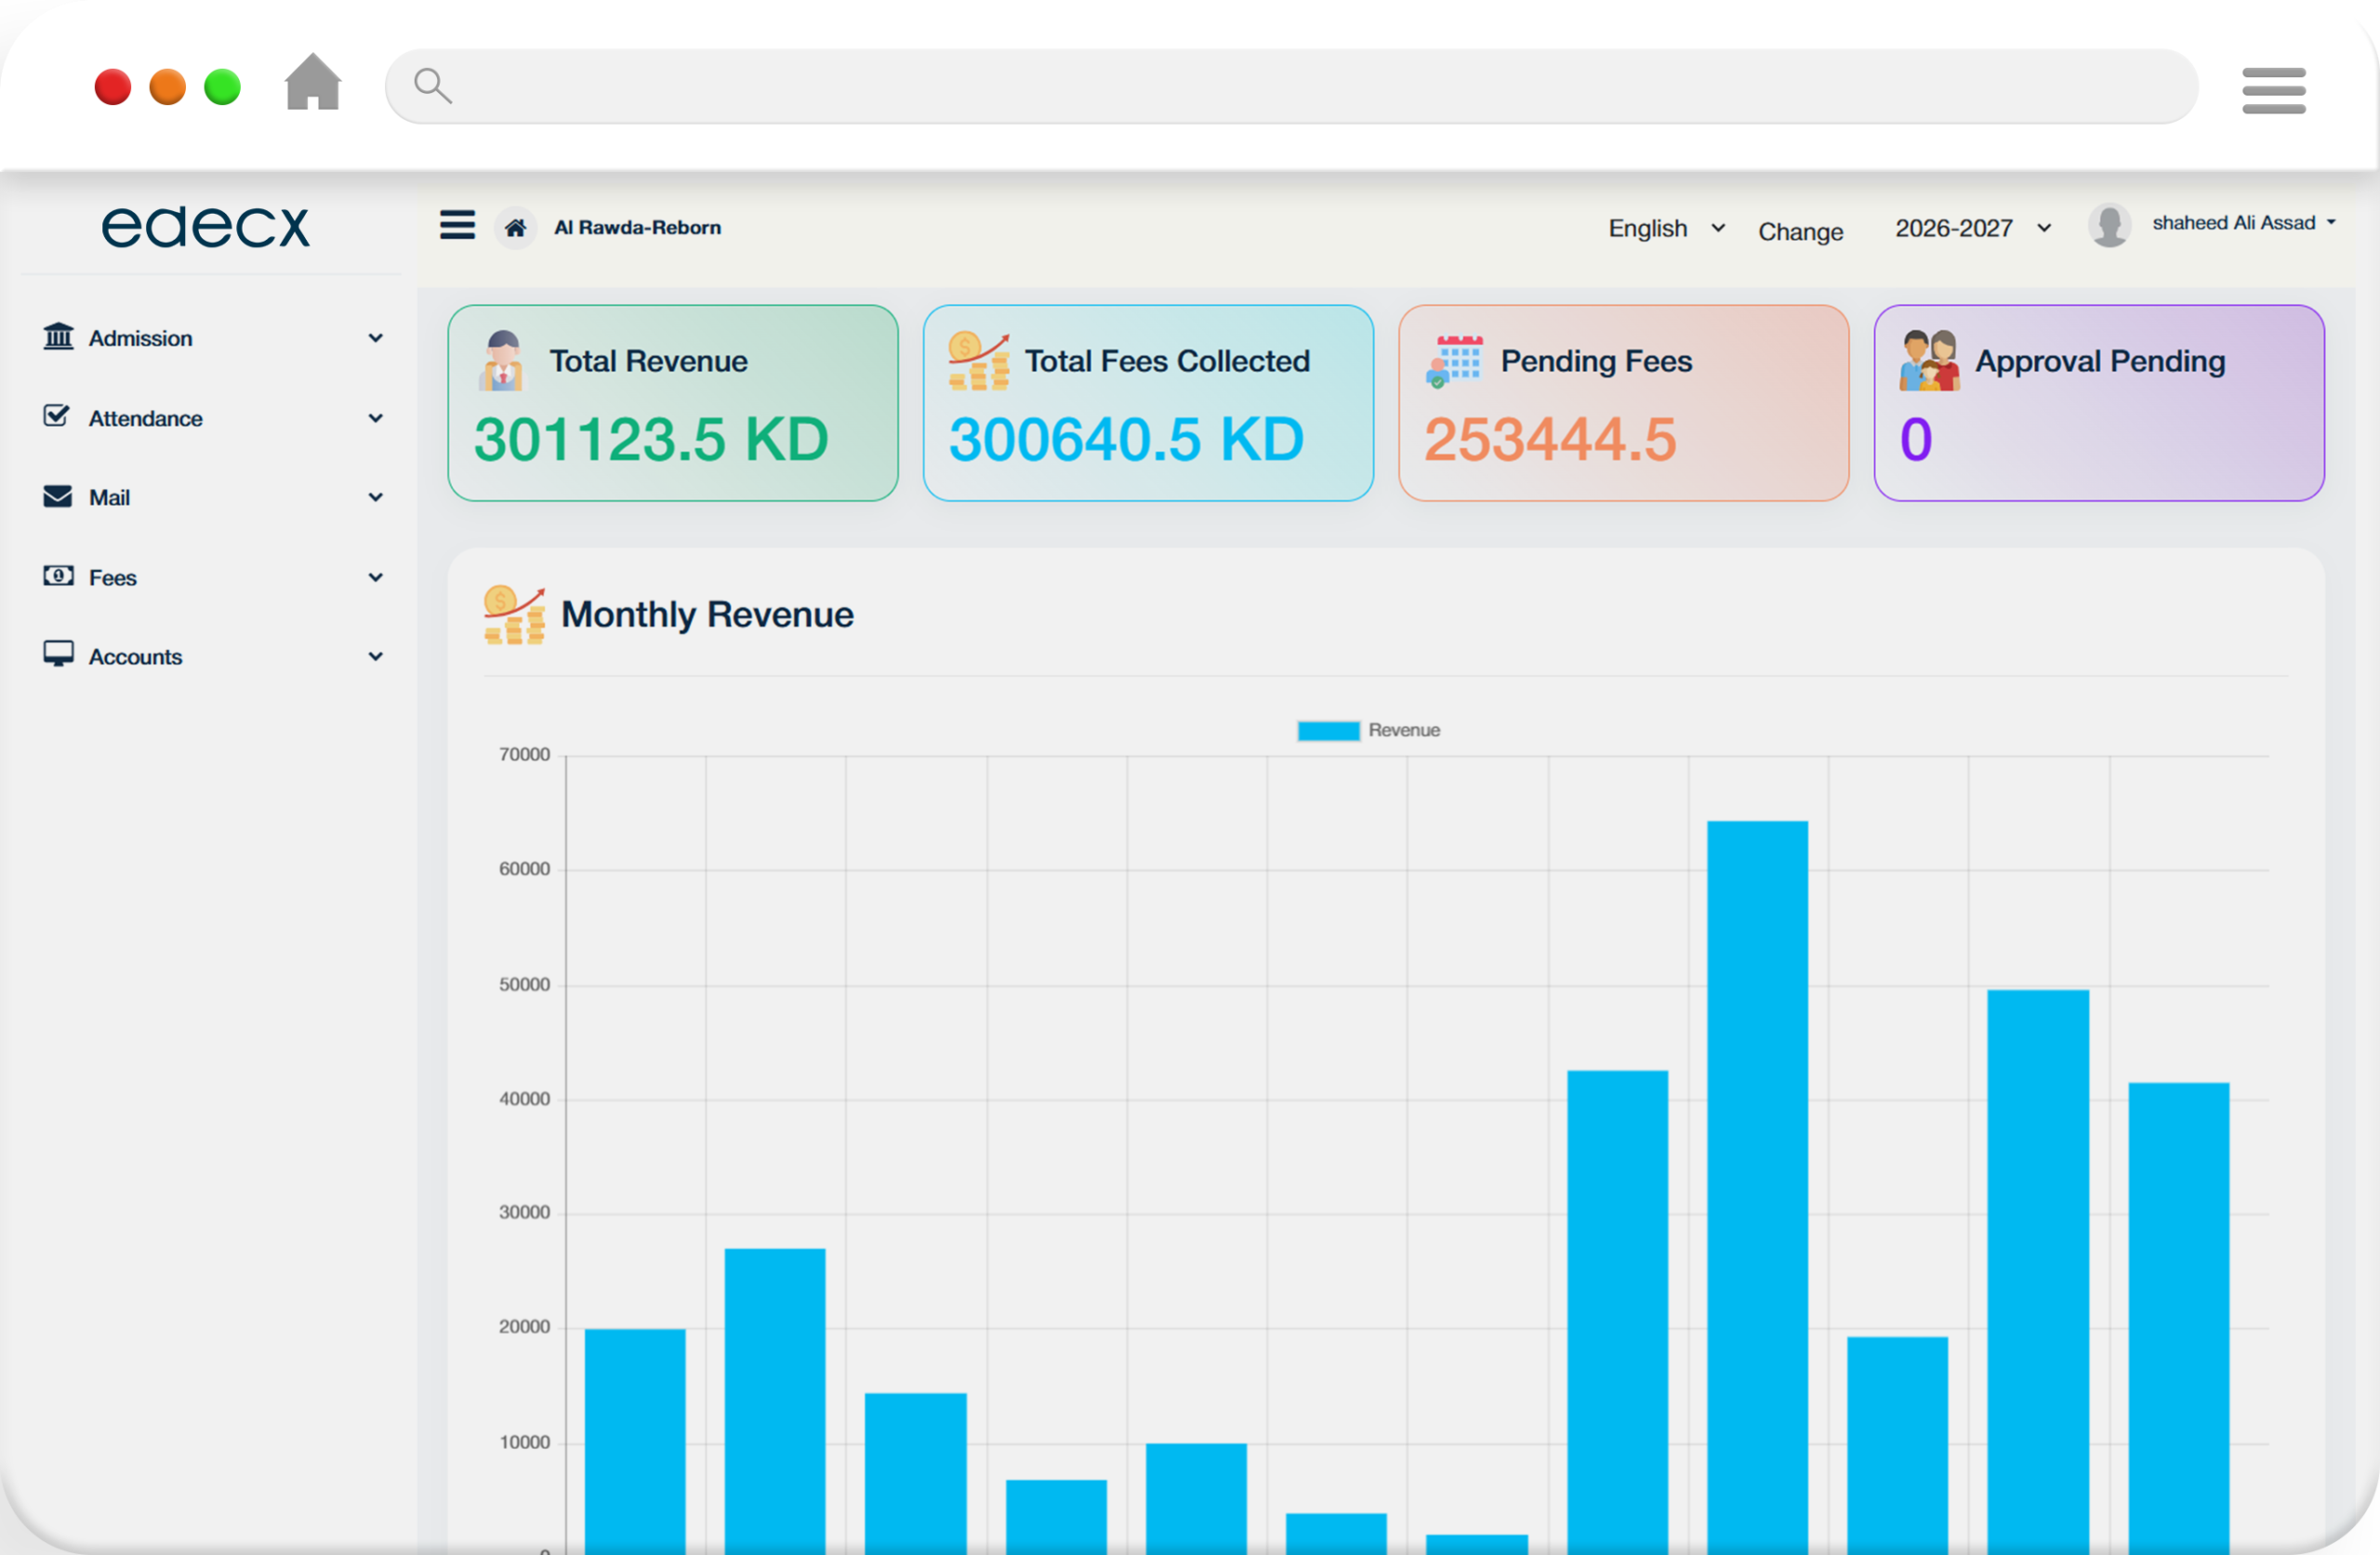Click the orange window dot
Image resolution: width=2380 pixels, height=1555 pixels.
[168, 87]
